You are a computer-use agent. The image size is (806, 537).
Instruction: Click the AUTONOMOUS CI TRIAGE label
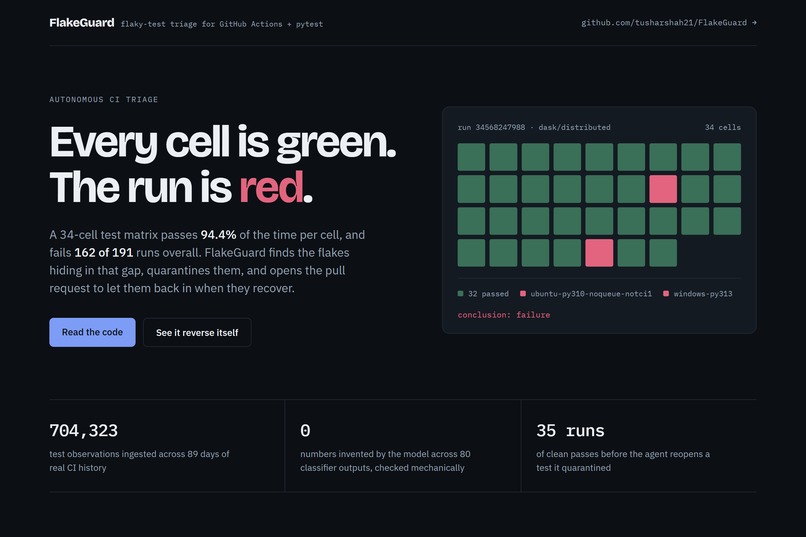pyautogui.click(x=104, y=100)
